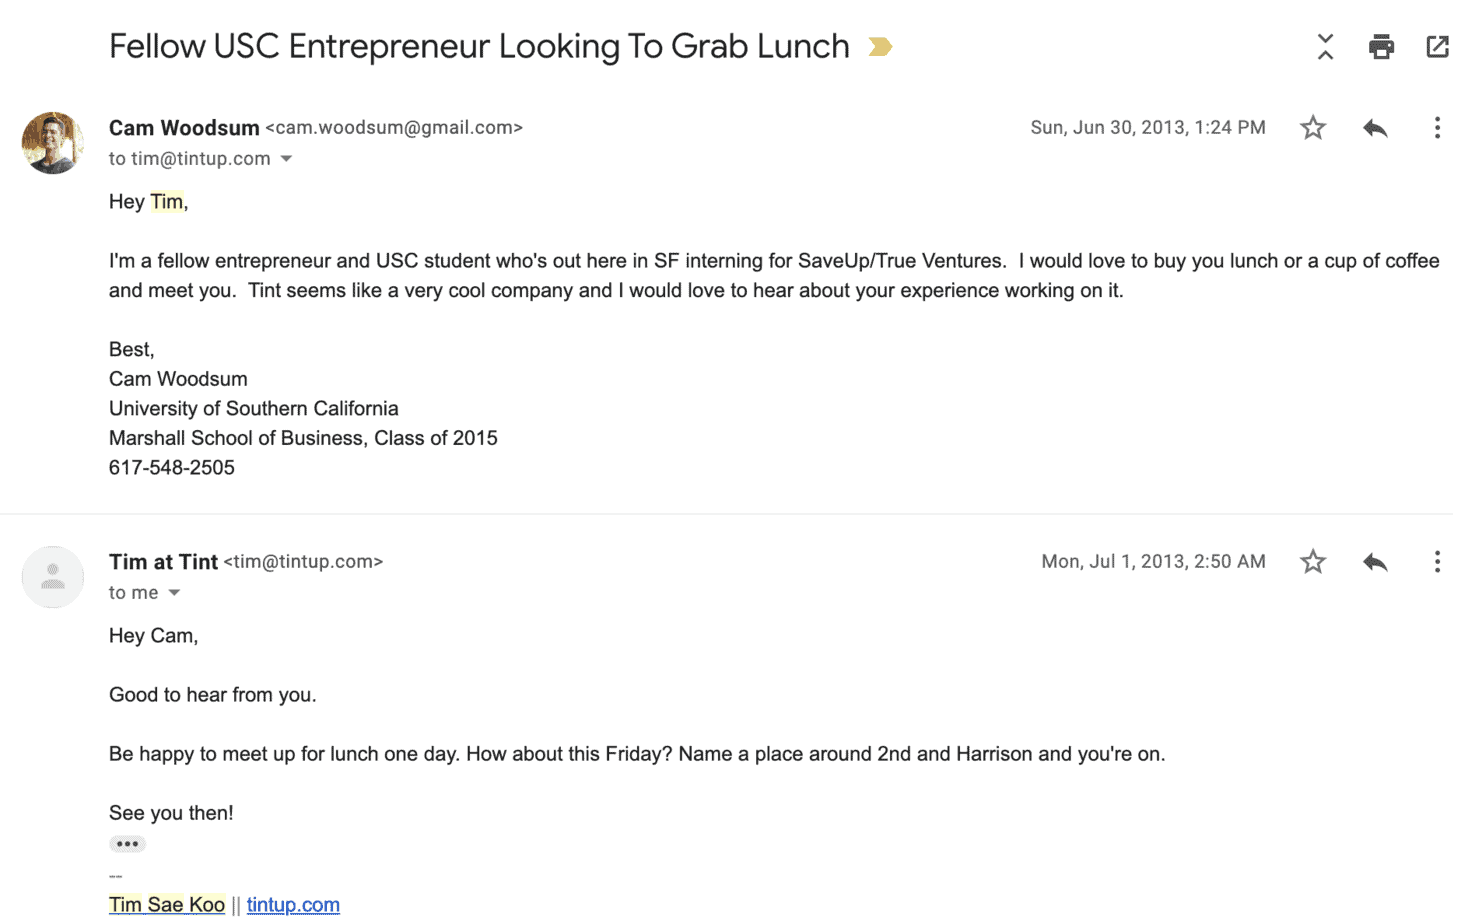Expand the 'to me' recipient details
The image size is (1475, 924).
click(x=174, y=592)
